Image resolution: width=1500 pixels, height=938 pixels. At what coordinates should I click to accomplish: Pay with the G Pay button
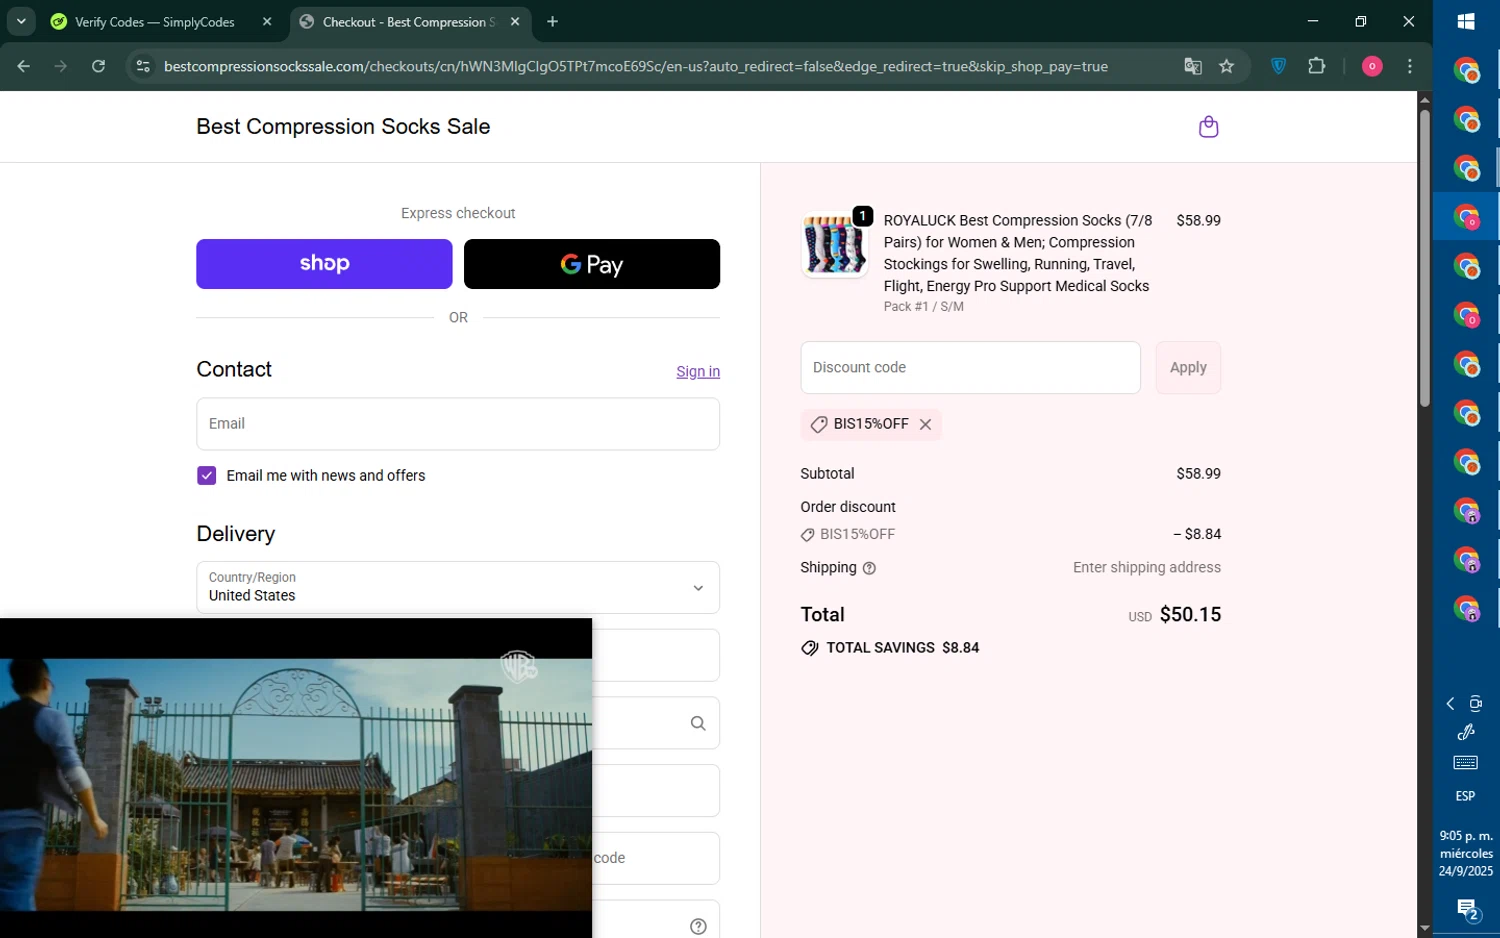[x=592, y=264]
